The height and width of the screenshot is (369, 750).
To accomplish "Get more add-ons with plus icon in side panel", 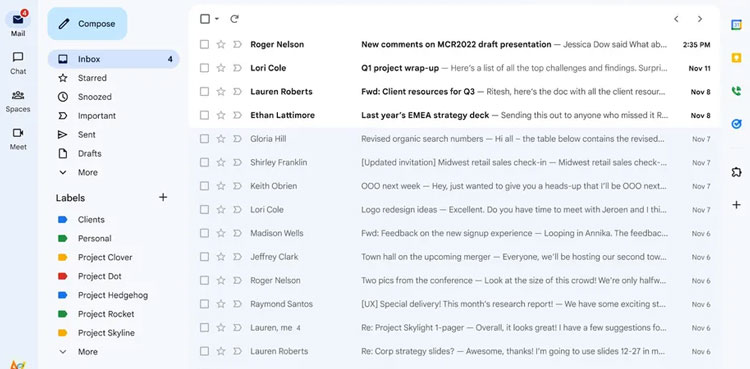I will 736,205.
